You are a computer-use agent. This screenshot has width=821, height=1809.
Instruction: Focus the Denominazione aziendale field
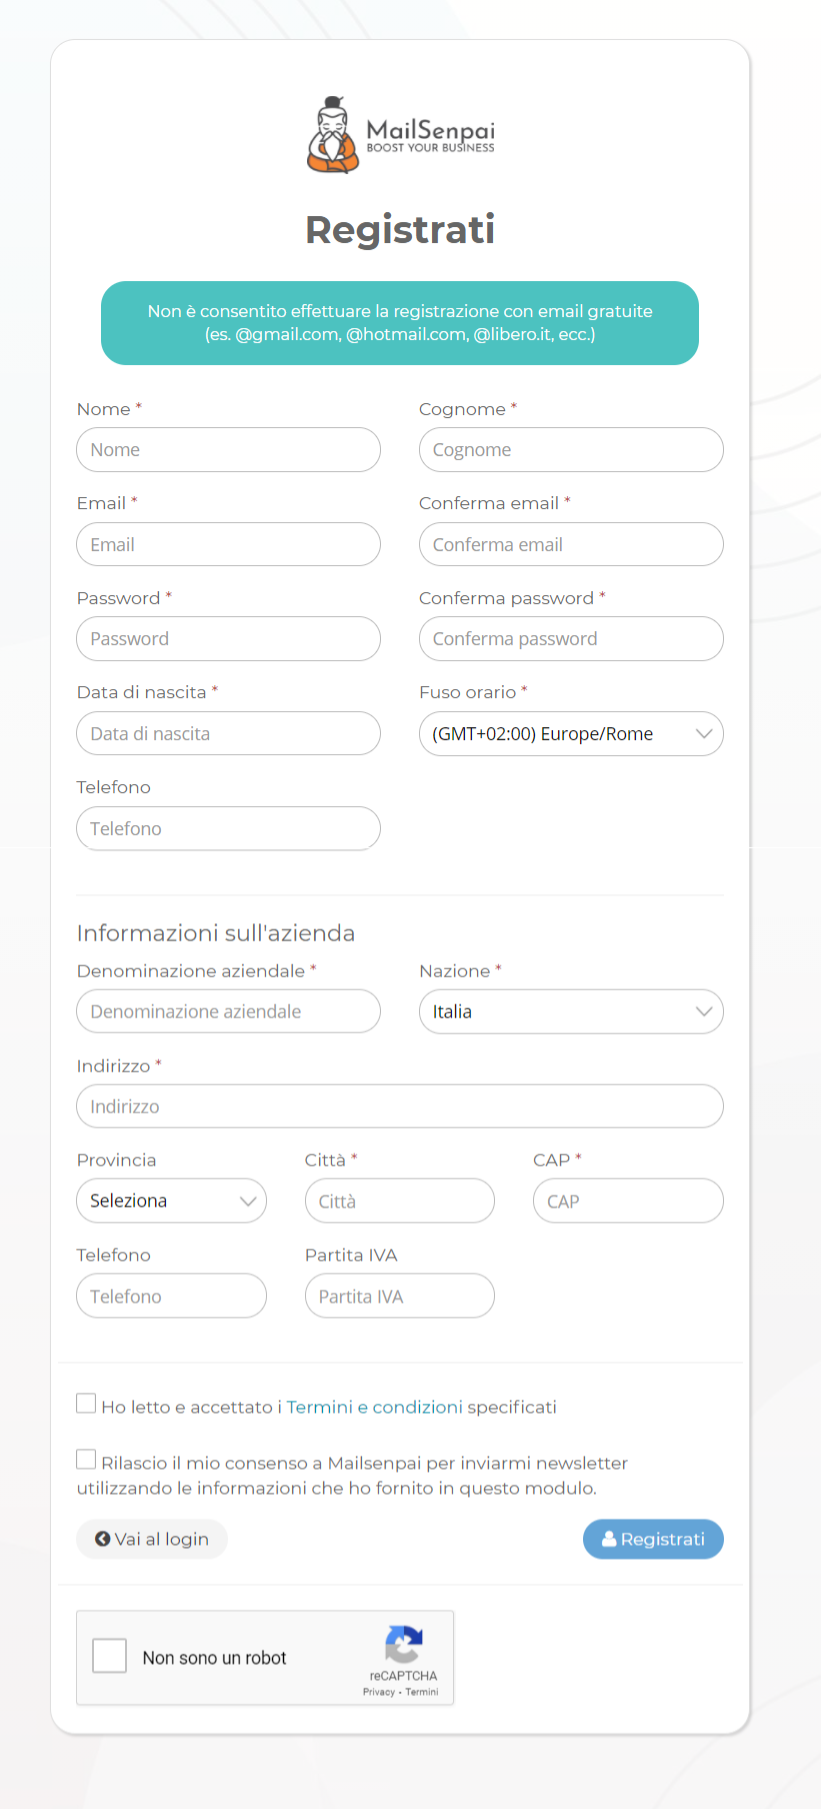pos(228,1012)
